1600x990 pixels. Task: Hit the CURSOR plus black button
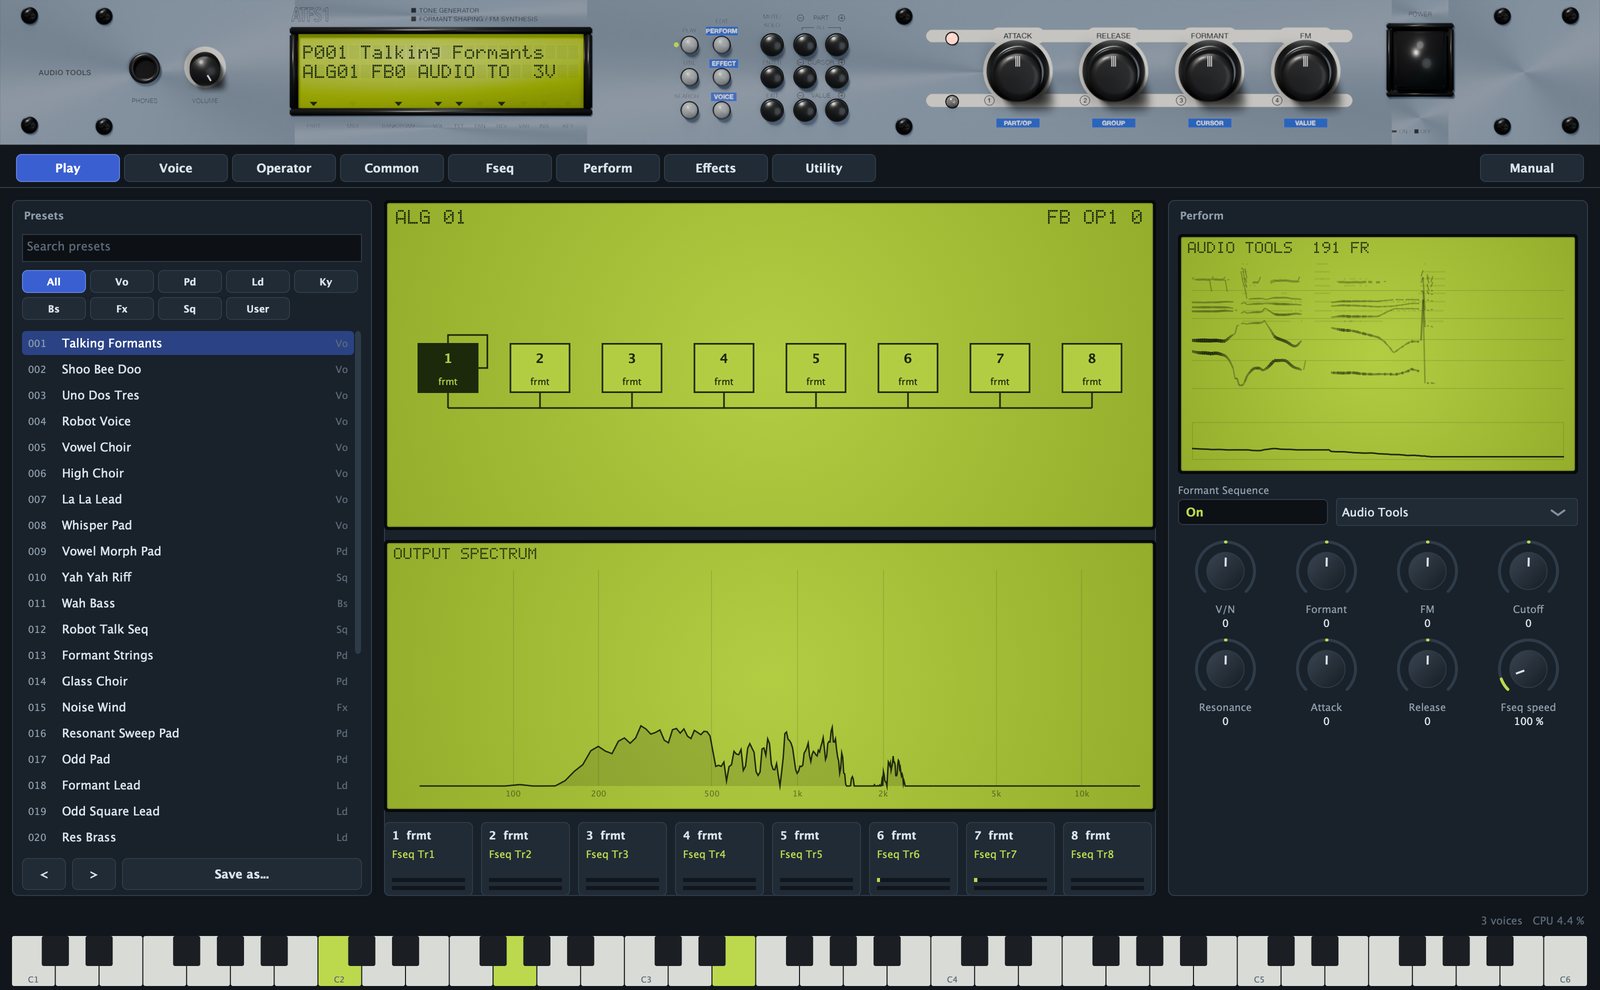tap(836, 78)
